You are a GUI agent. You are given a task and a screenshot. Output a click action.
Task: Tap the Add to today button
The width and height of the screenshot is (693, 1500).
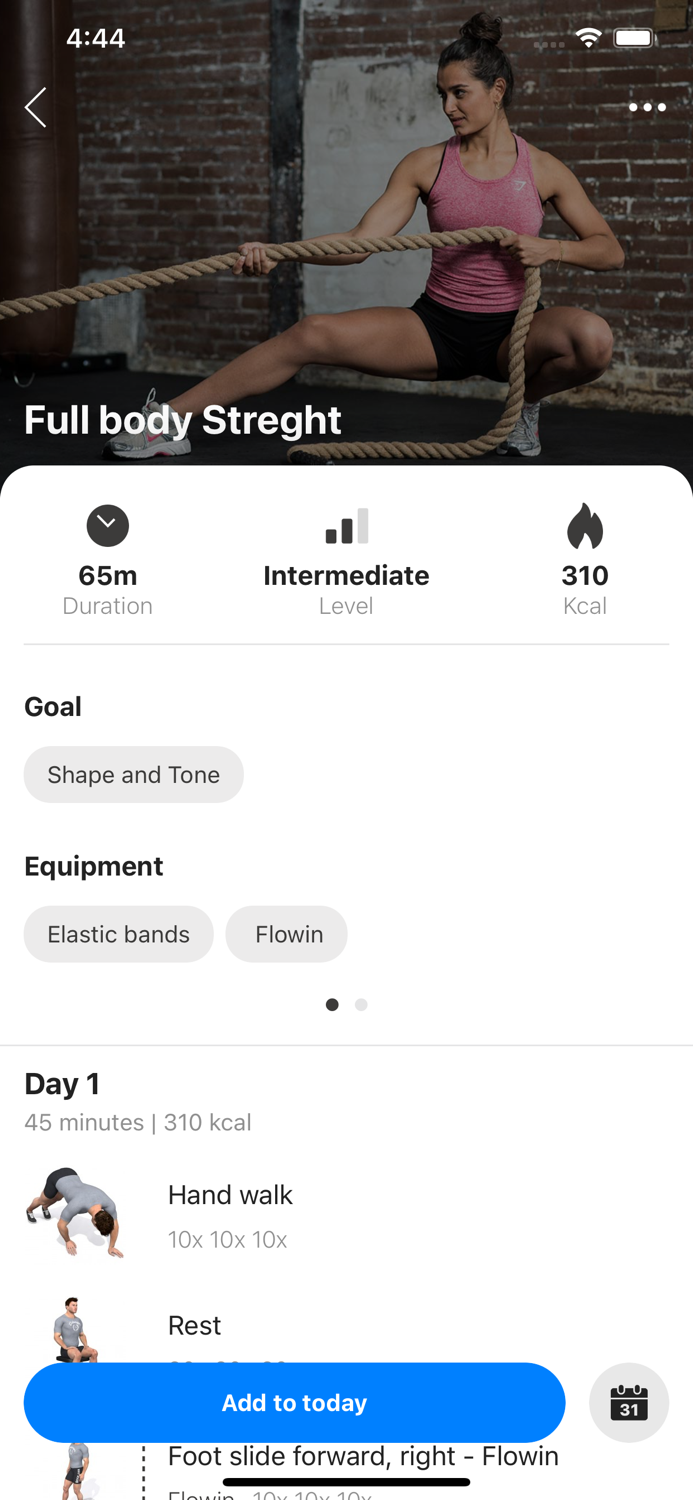click(295, 1402)
